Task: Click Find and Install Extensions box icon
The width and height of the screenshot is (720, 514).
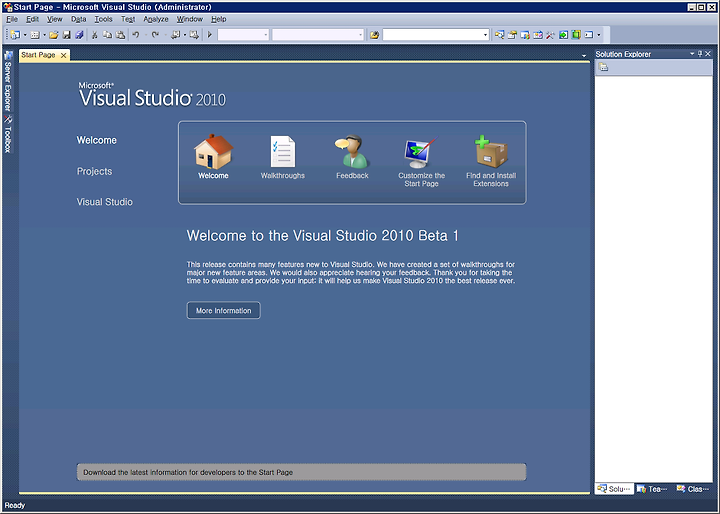Action: pyautogui.click(x=491, y=152)
